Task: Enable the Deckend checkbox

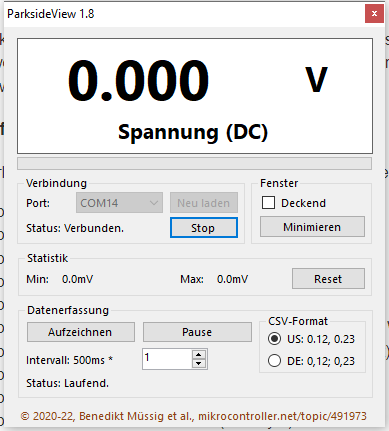Action: pyautogui.click(x=268, y=203)
